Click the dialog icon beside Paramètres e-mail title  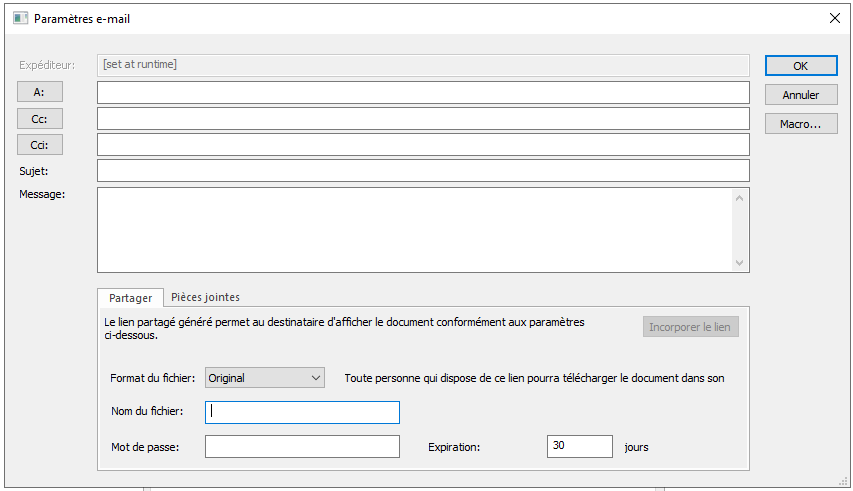tap(21, 18)
